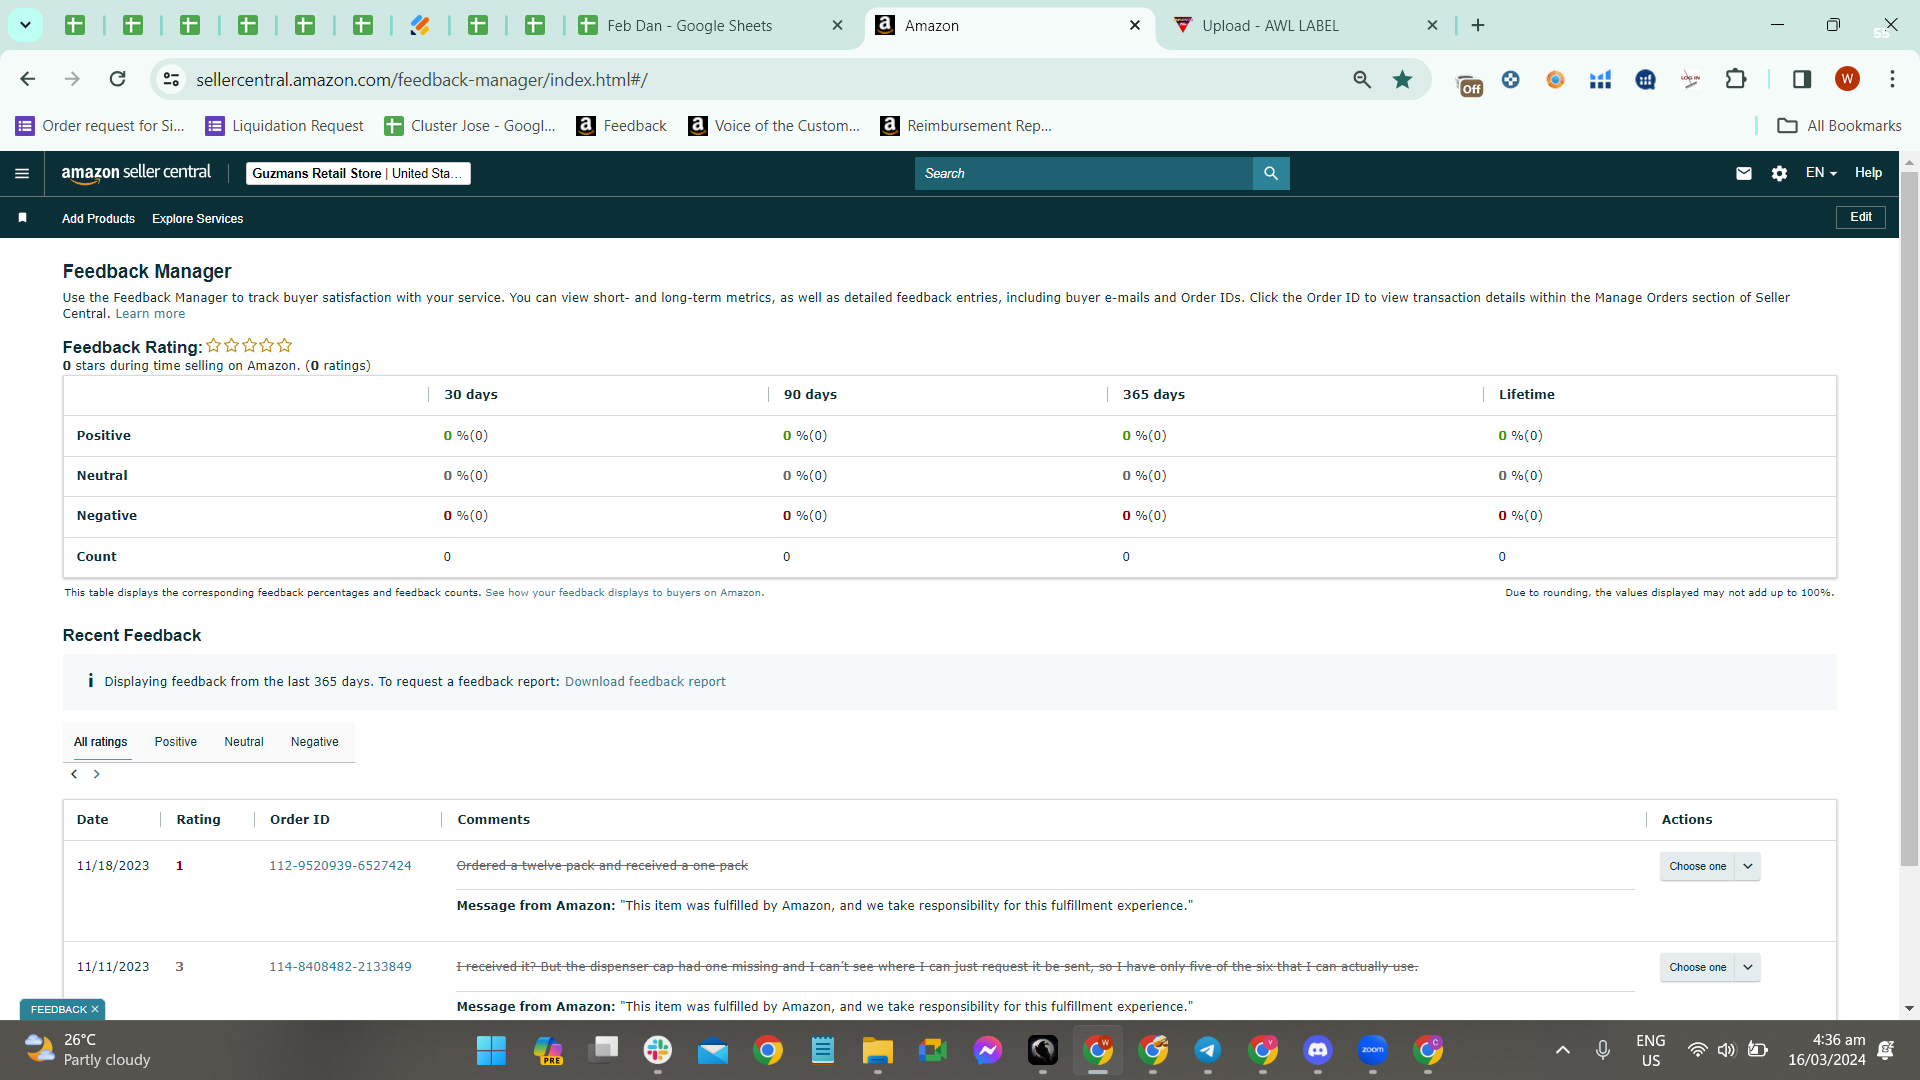Open Chrome three-dot menu

[1892, 79]
